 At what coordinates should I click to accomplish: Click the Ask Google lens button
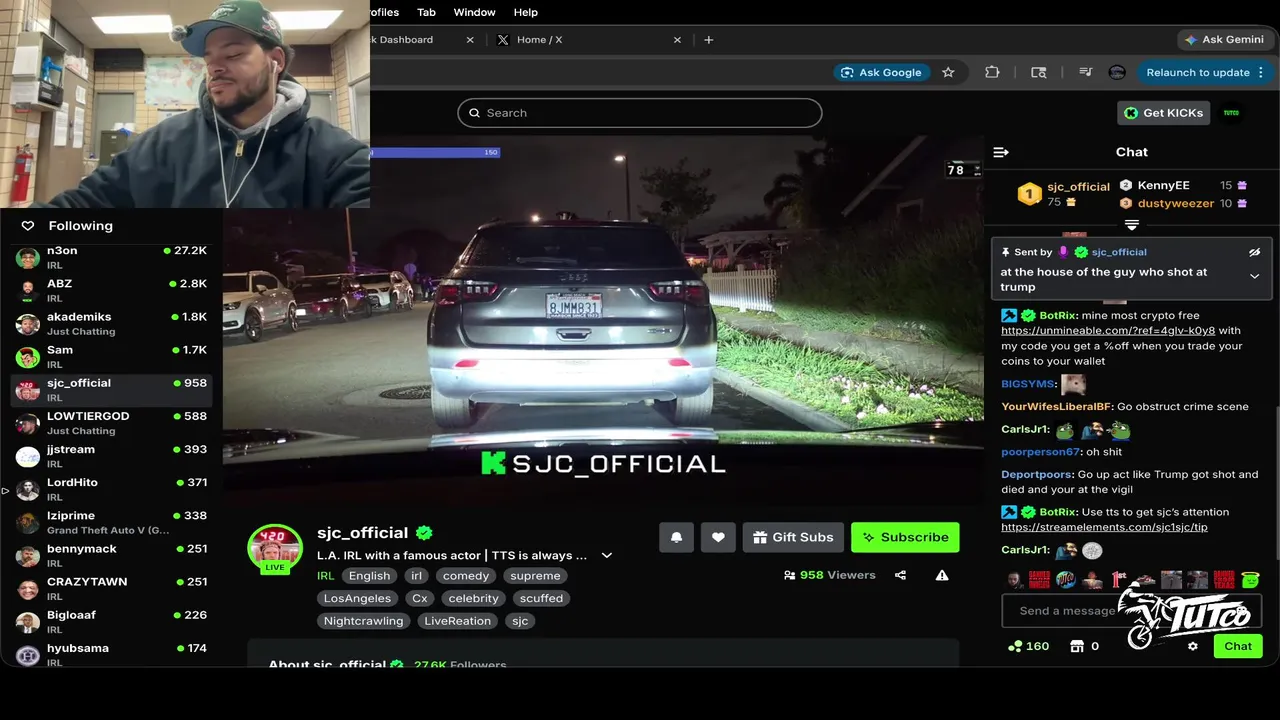coord(882,72)
